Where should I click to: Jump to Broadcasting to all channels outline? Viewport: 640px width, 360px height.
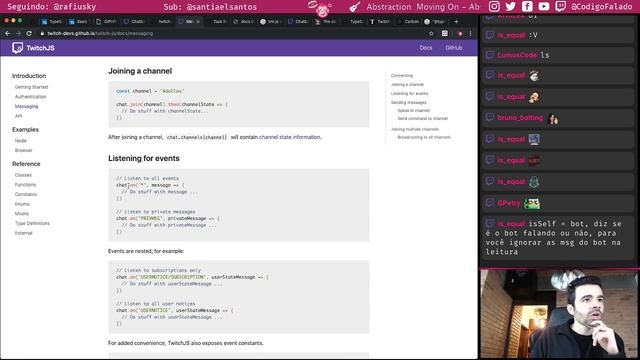click(424, 137)
